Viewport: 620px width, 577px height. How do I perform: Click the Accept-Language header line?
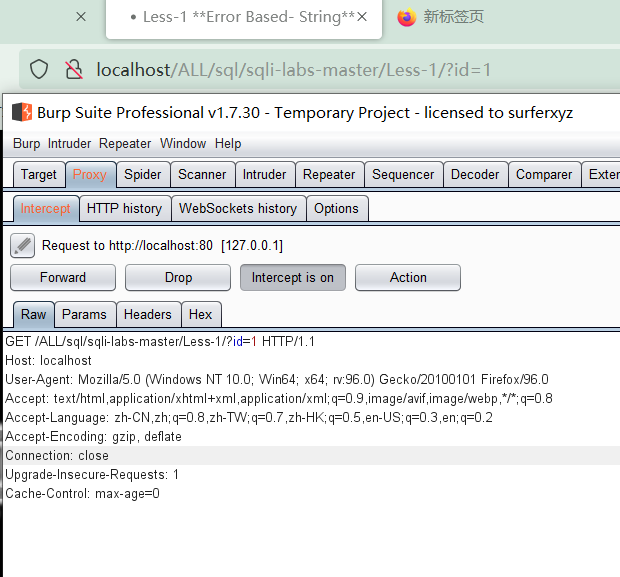[249, 417]
